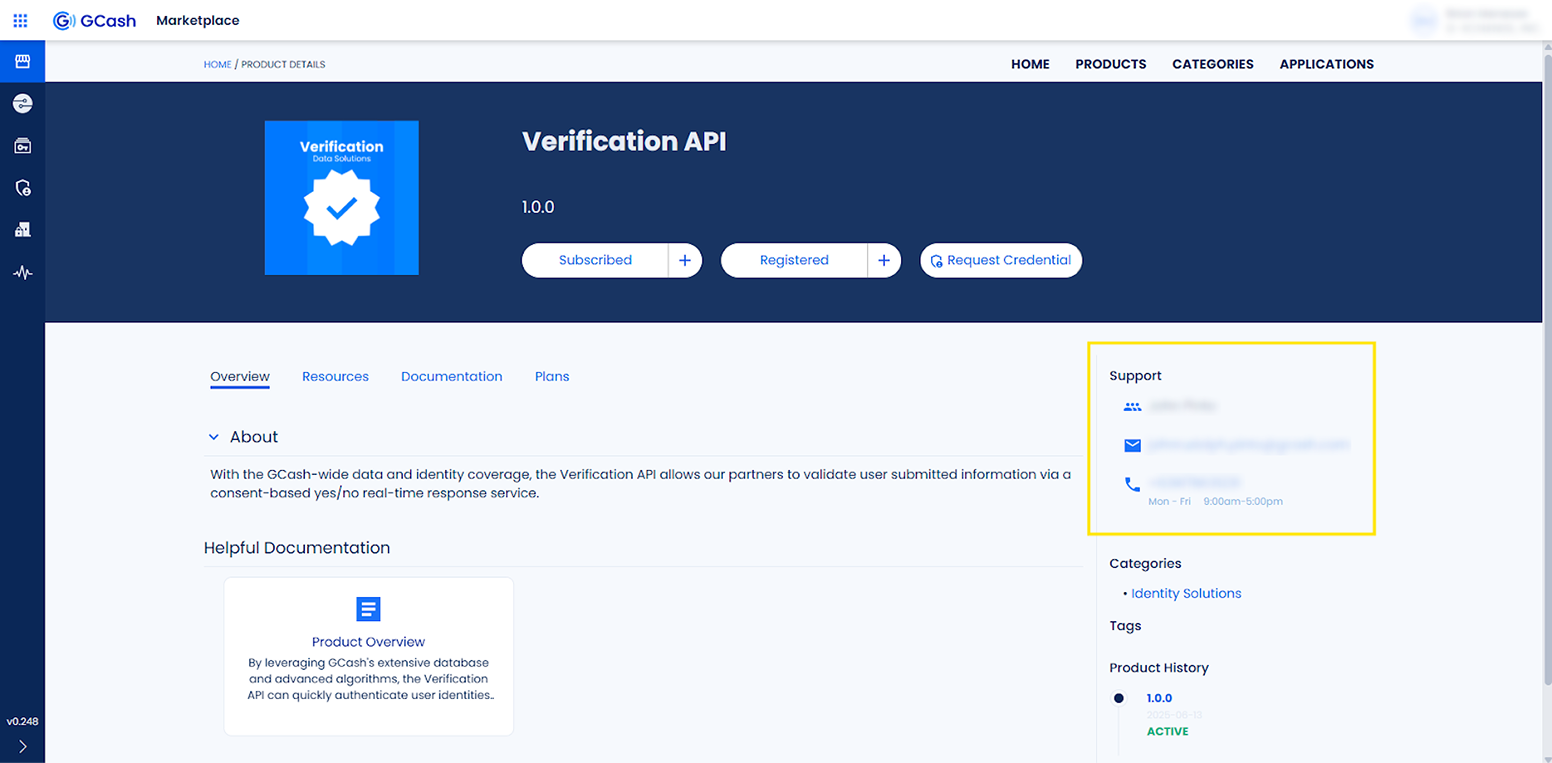The height and width of the screenshot is (763, 1552).
Task: Switch to the Resources tab
Action: (335, 377)
